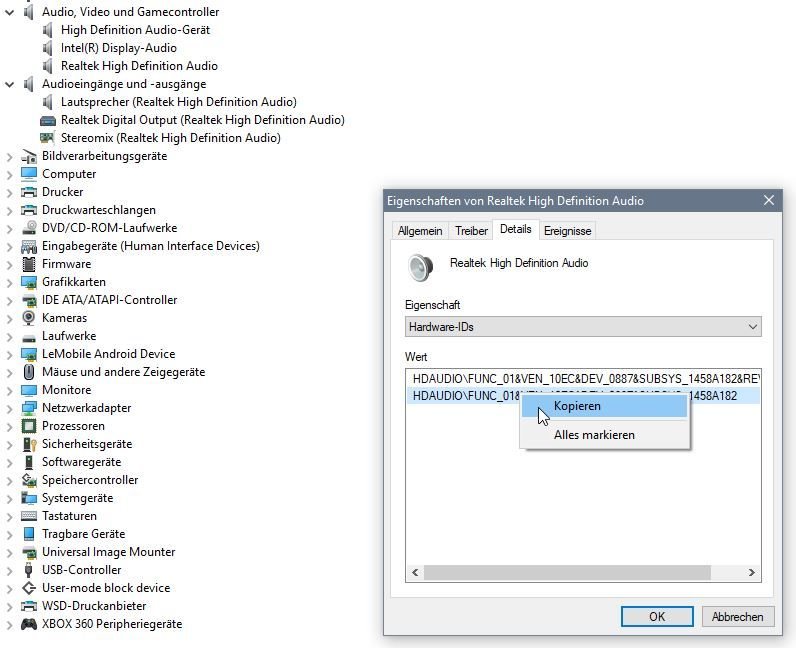Viewport: 796px width, 648px height.
Task: Switch to the Treiber tab
Action: (471, 231)
